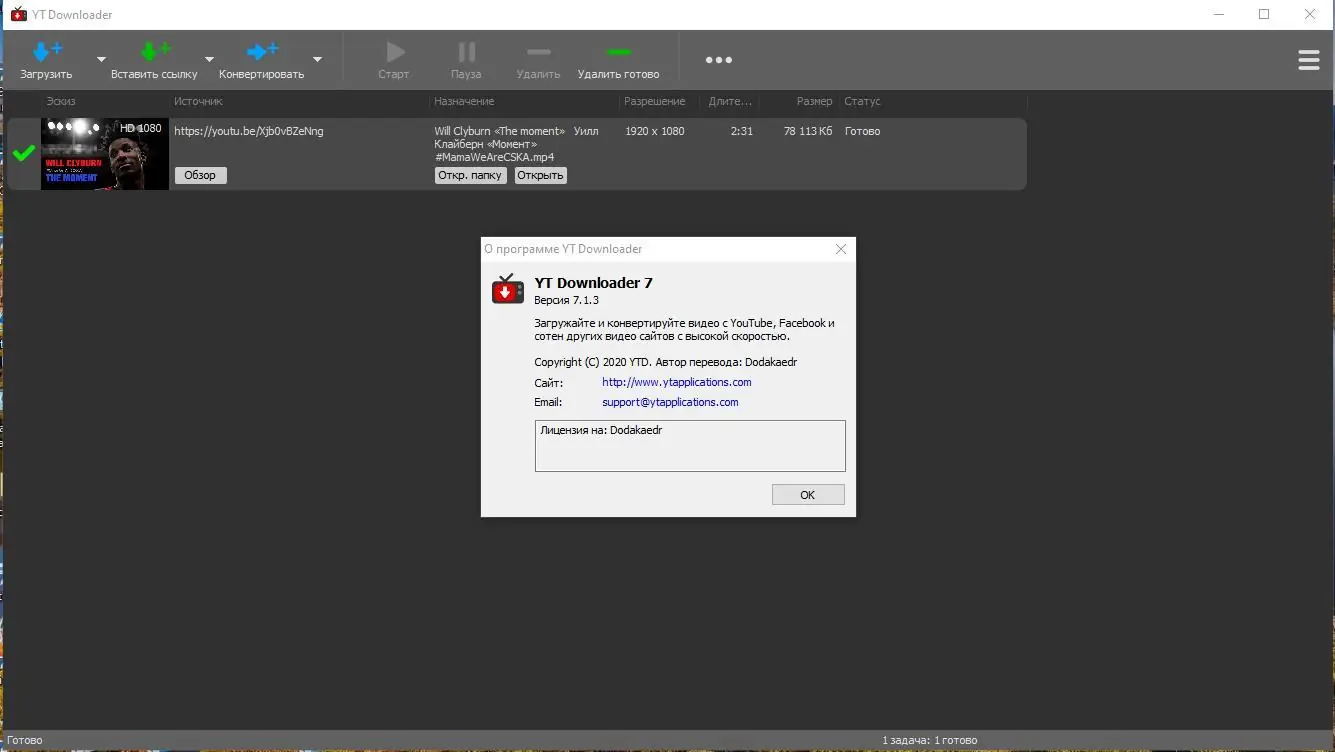Click the Обзор button on the download entry
The height and width of the screenshot is (752, 1335).
200,175
